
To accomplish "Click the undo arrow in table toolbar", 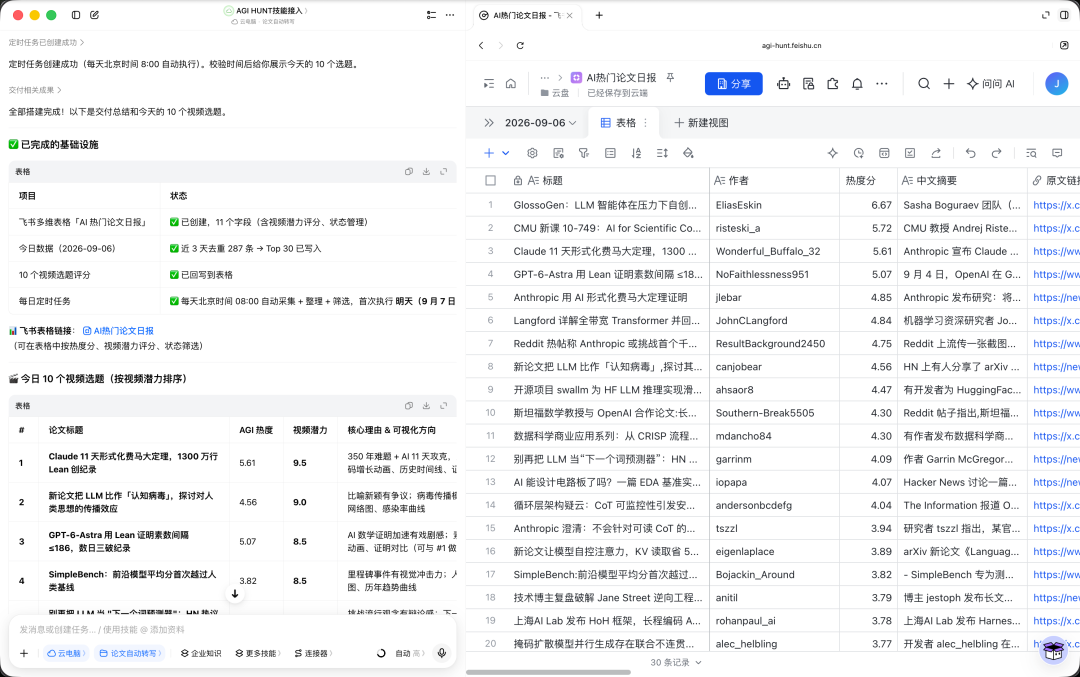I will (970, 153).
